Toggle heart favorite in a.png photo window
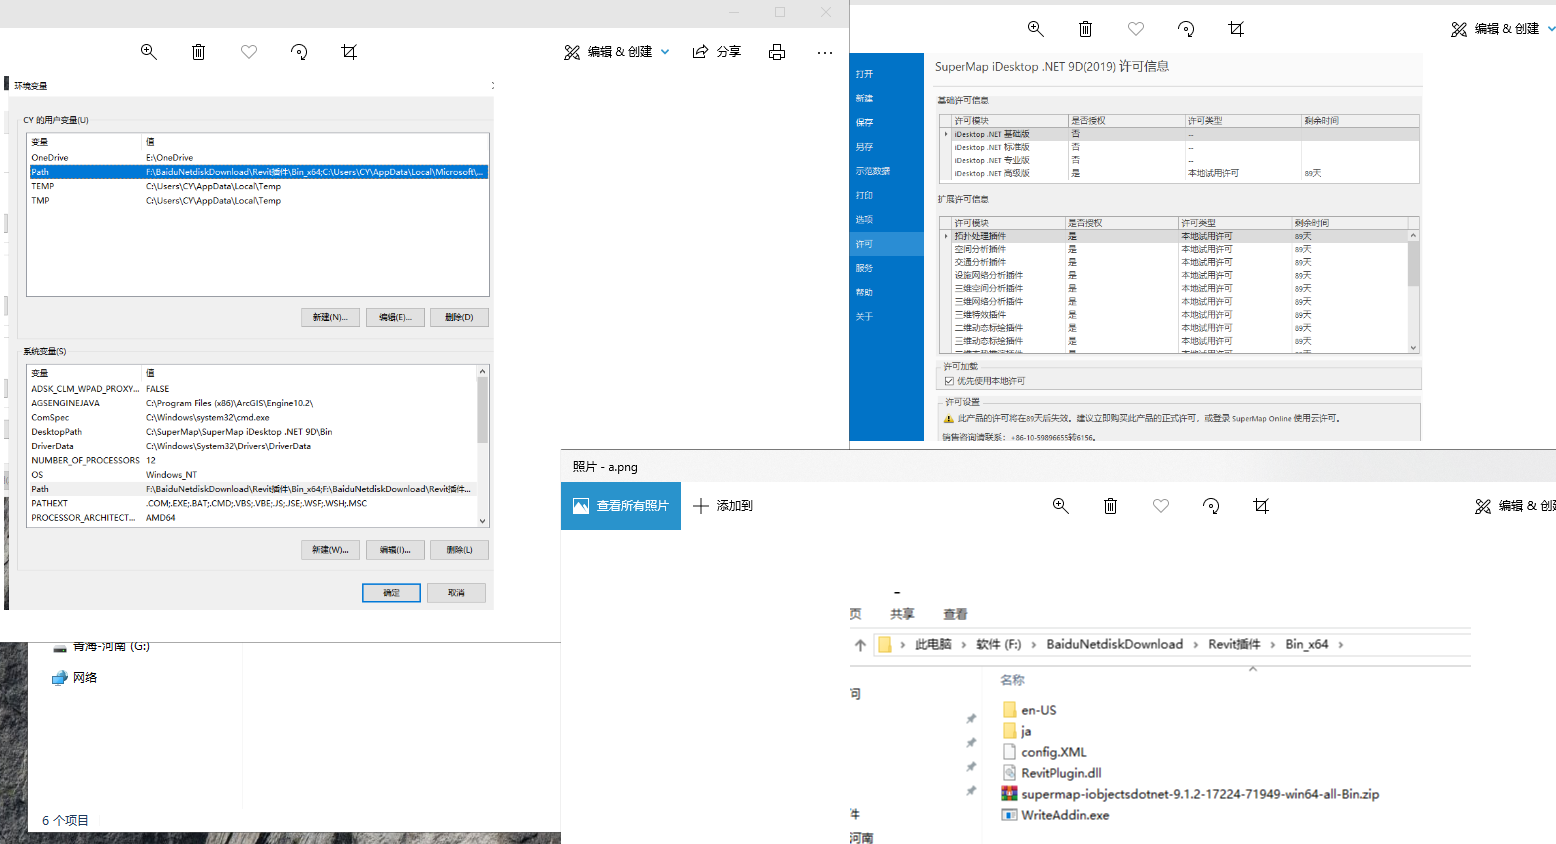Viewport: 1556px width, 844px height. pos(1161,506)
